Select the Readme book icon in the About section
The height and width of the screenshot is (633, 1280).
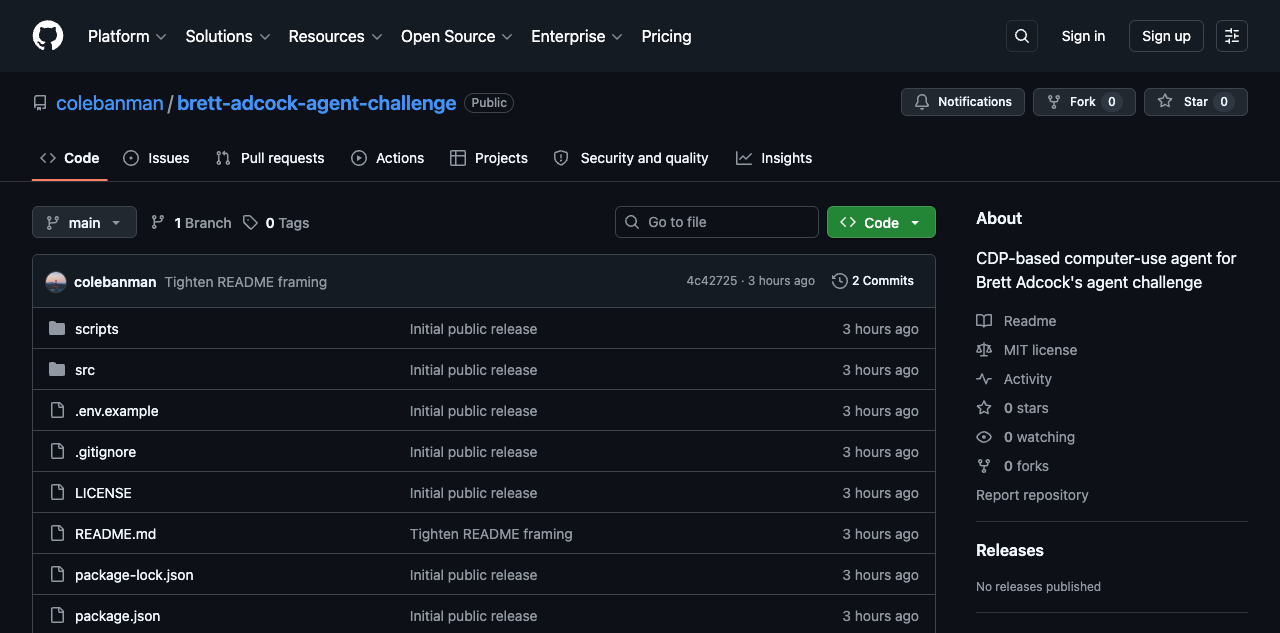click(x=984, y=321)
